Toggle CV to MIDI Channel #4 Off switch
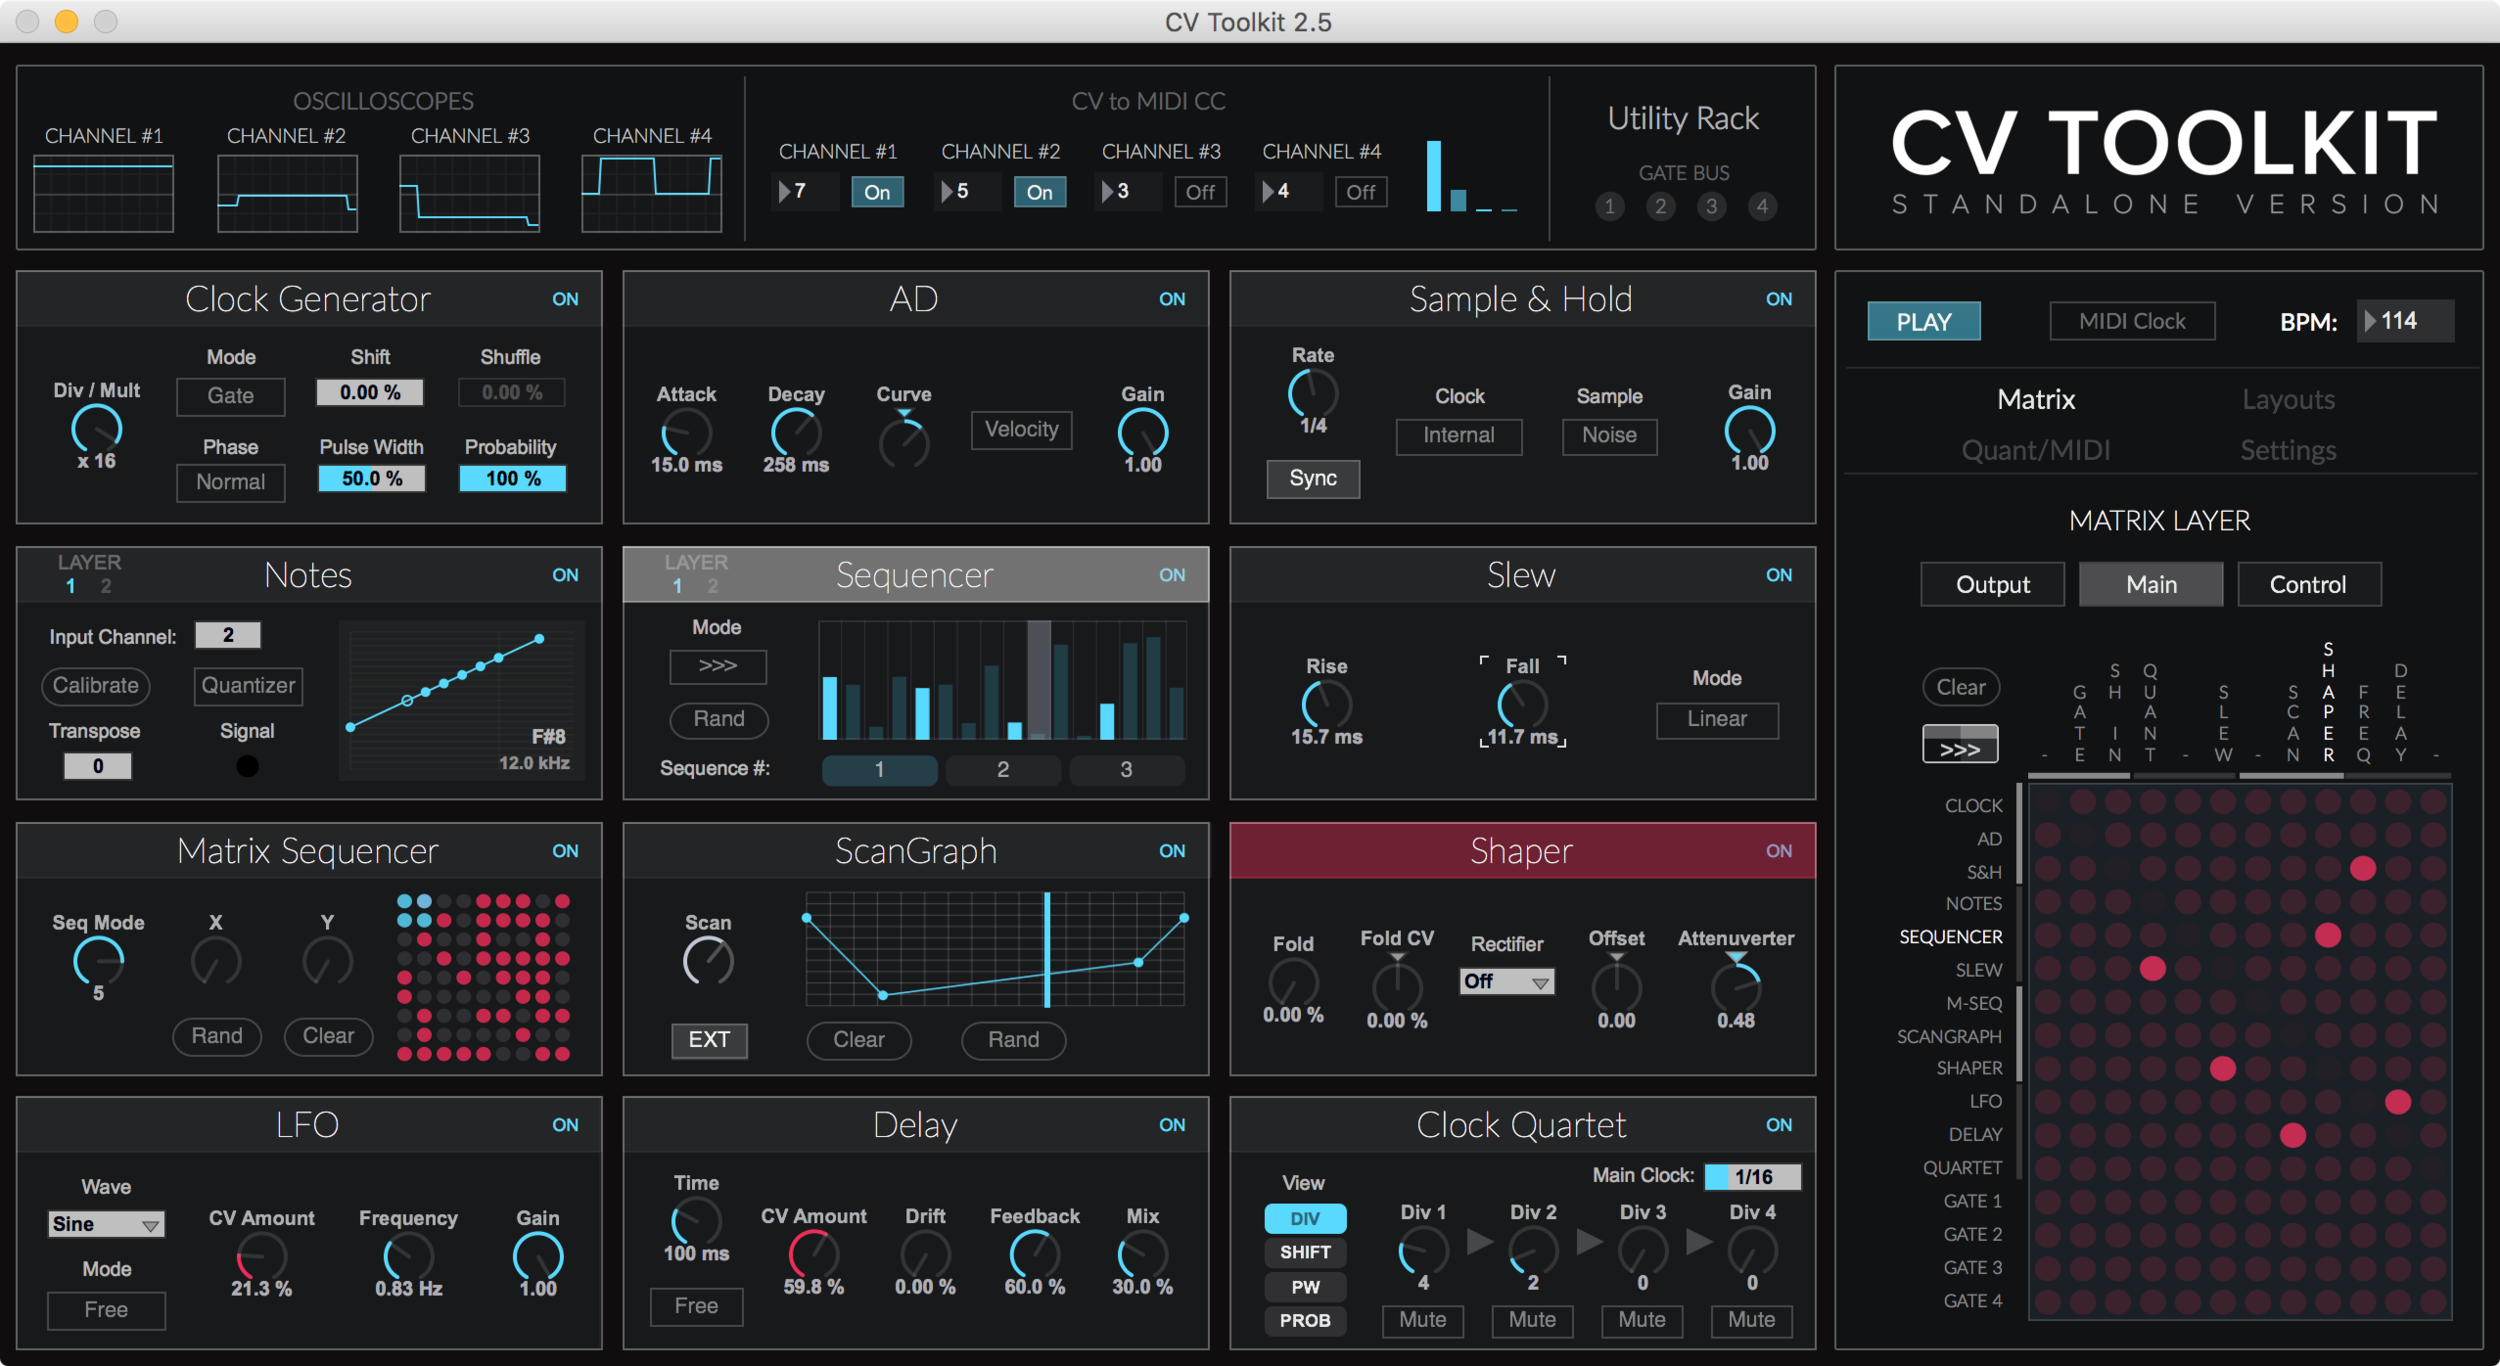The height and width of the screenshot is (1366, 2500). pos(1361,192)
